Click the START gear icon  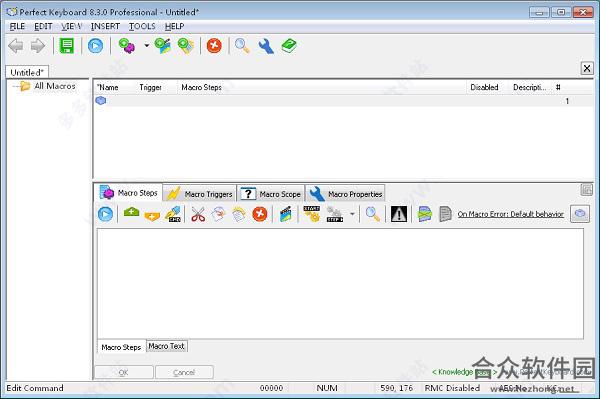[x=311, y=214]
